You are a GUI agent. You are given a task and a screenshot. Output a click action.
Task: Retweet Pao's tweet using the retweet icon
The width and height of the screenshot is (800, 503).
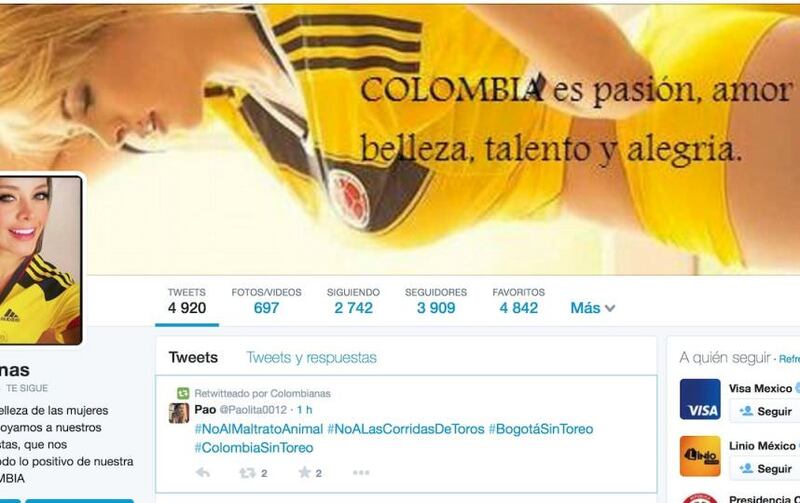tap(247, 473)
